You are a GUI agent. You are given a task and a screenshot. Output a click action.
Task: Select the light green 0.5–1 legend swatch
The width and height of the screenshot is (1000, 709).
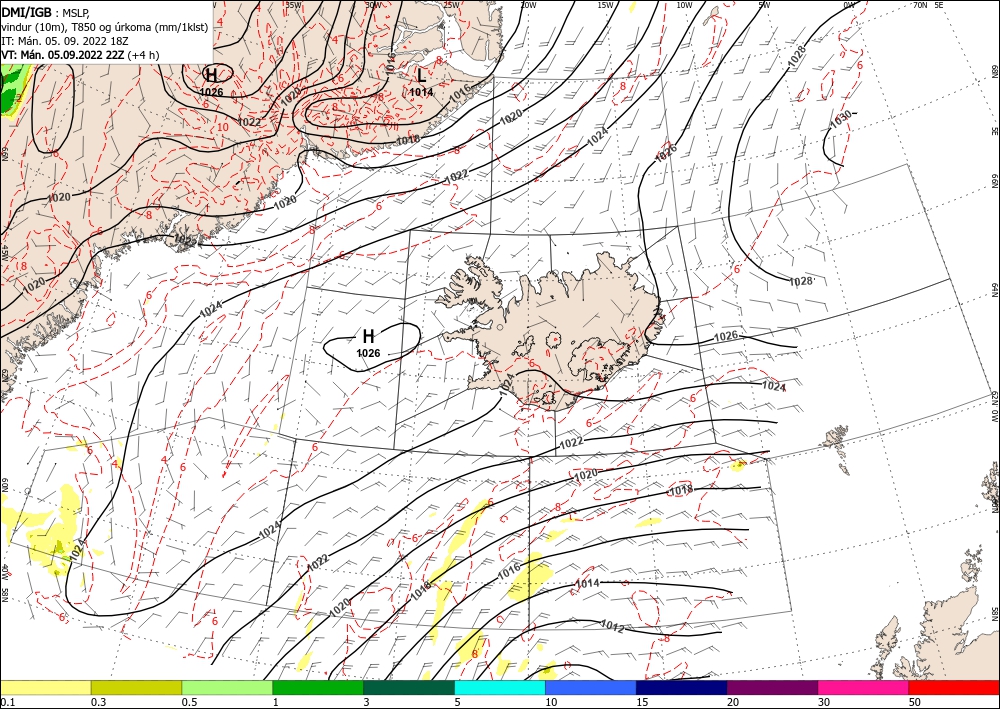point(227,687)
